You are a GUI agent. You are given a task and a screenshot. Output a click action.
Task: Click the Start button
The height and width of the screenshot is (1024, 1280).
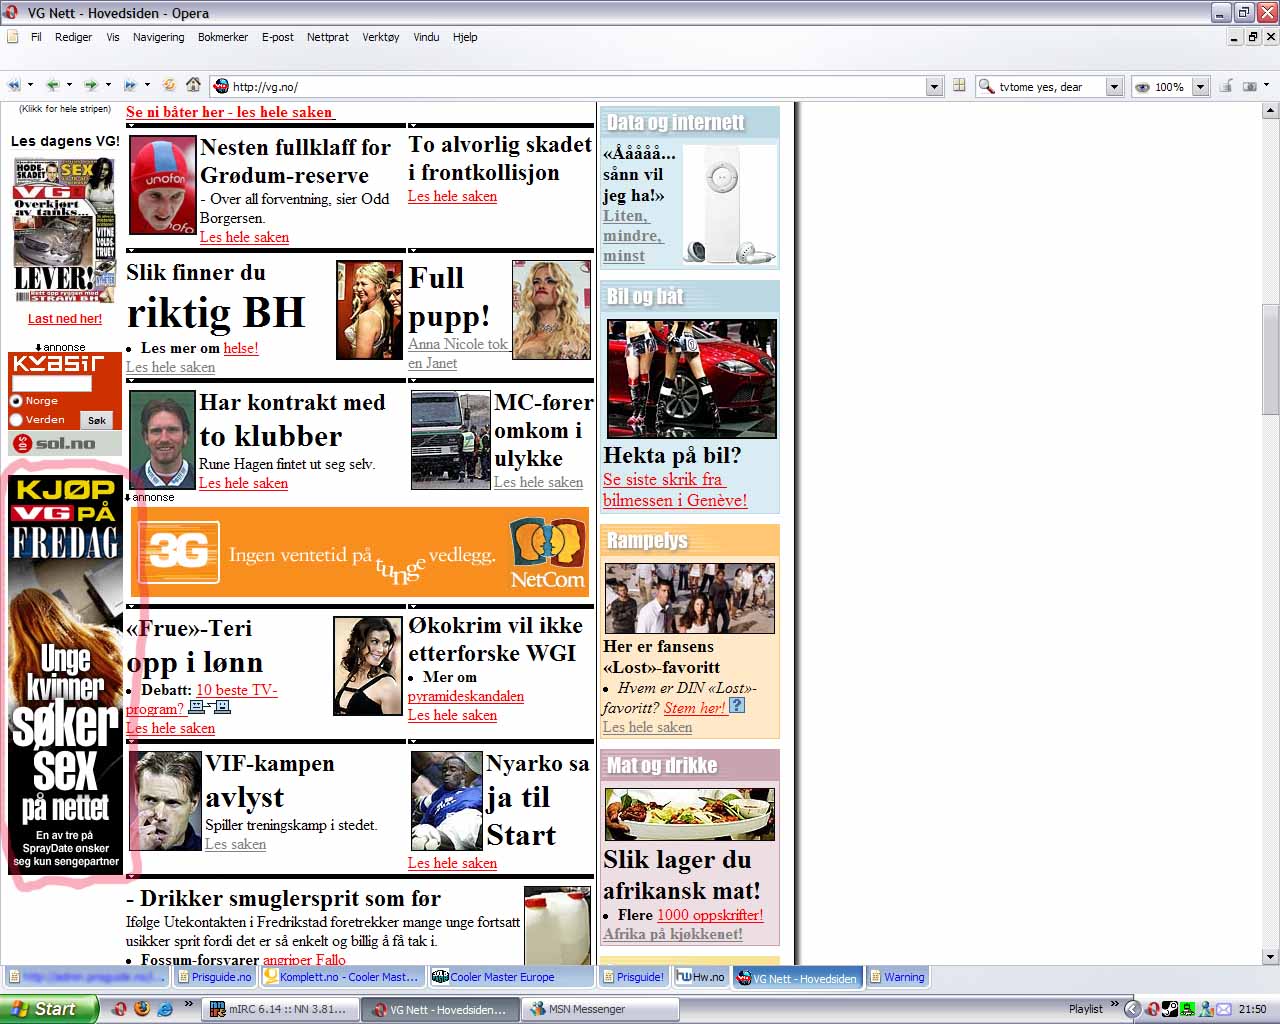(x=49, y=1009)
